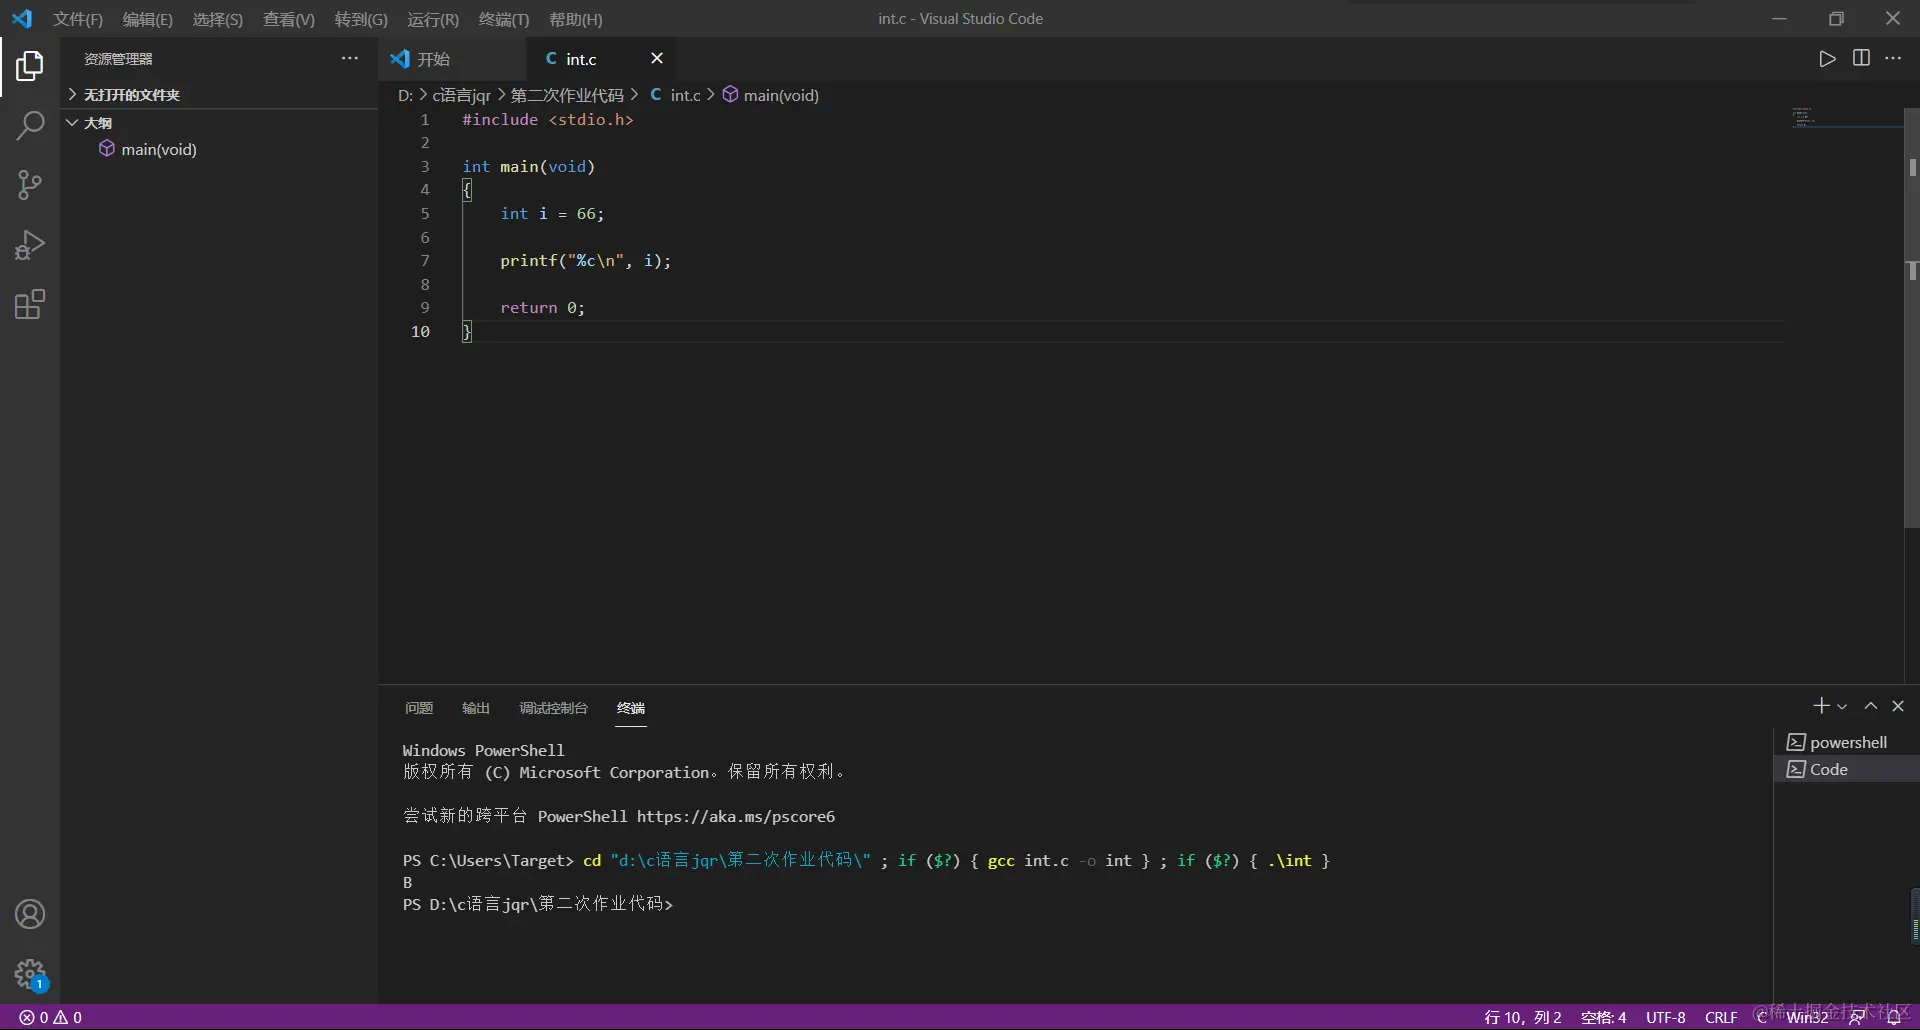
Task: Click line number 5 in the gutter
Action: point(425,213)
